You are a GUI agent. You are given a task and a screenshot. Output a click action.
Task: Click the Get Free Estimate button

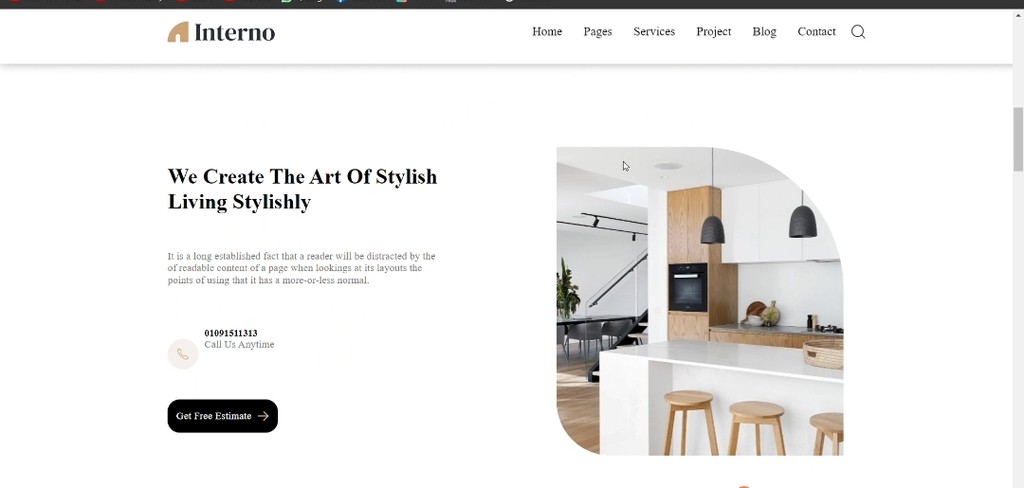[x=223, y=416]
